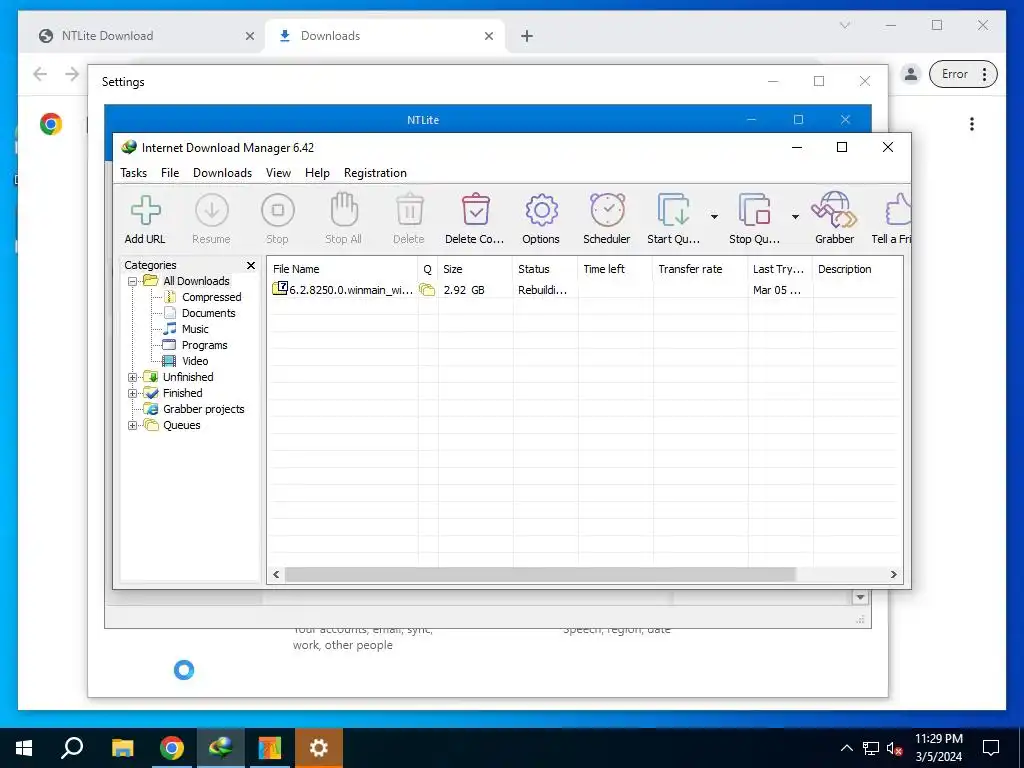Click the muted volume tray icon
Screen dimensions: 1024x768
point(895,748)
